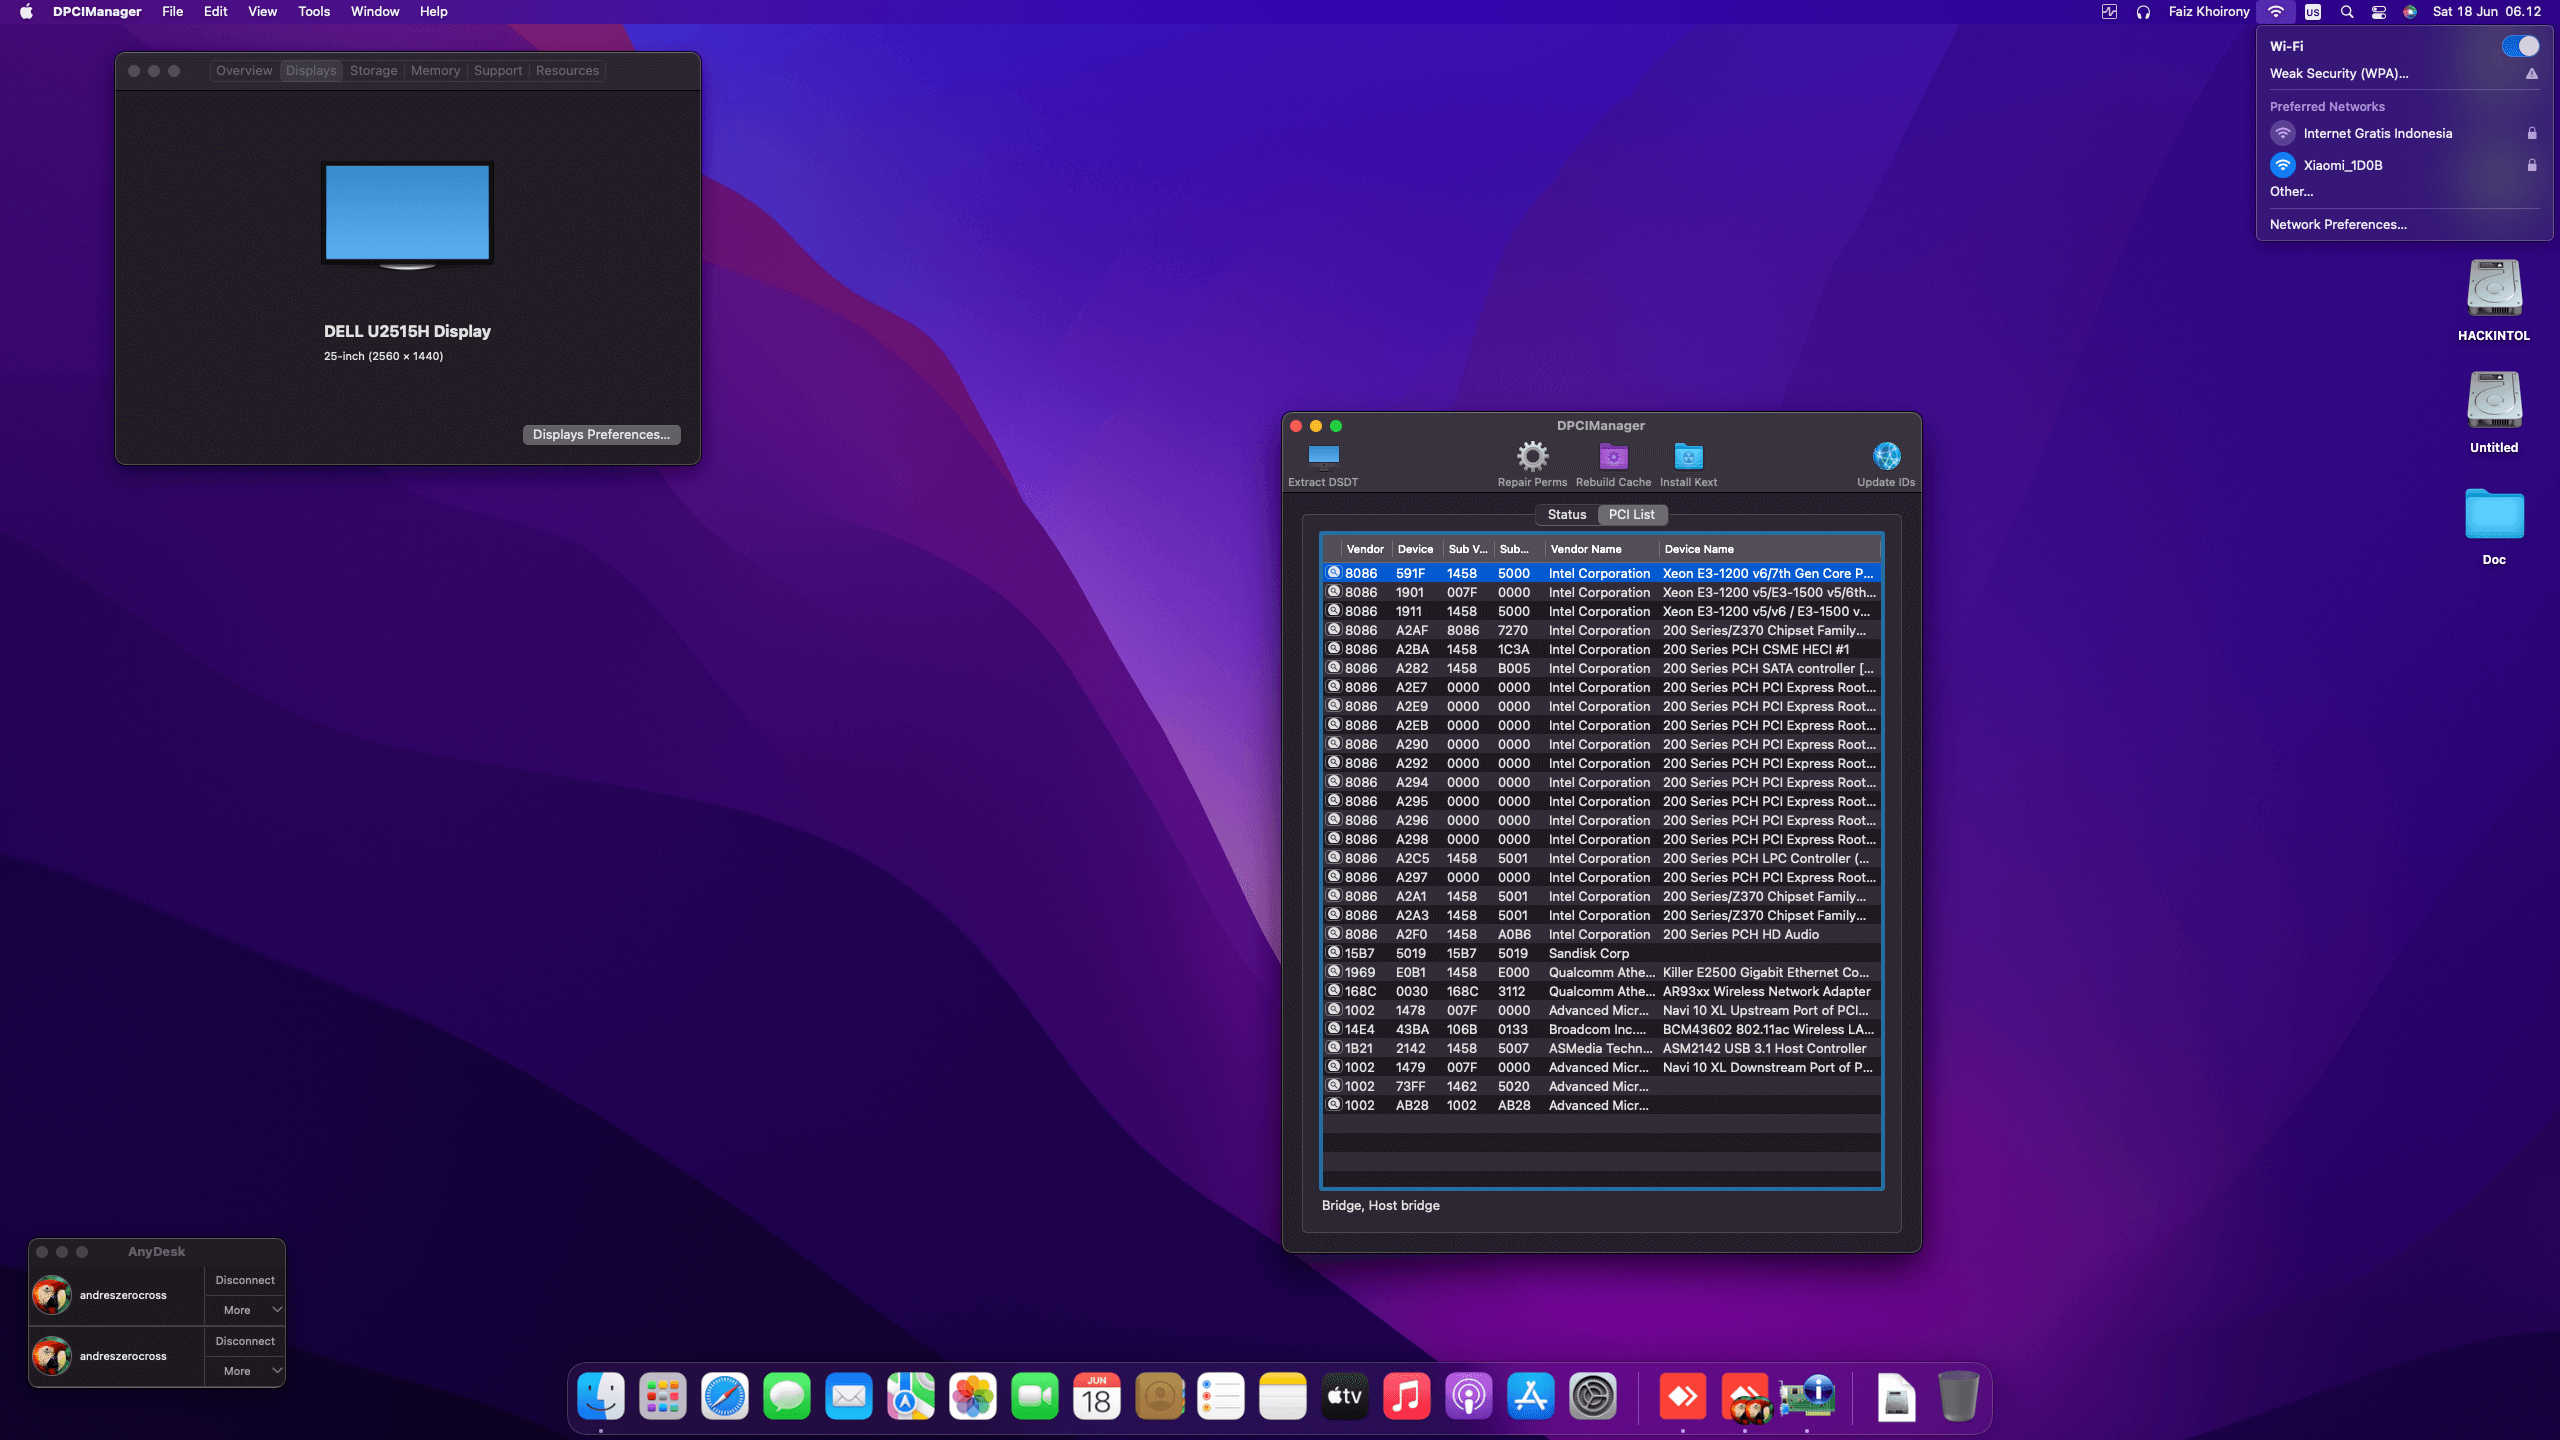Click the DELL U2515H display thumbnail
This screenshot has height=1440, width=2560.
pyautogui.click(x=407, y=215)
